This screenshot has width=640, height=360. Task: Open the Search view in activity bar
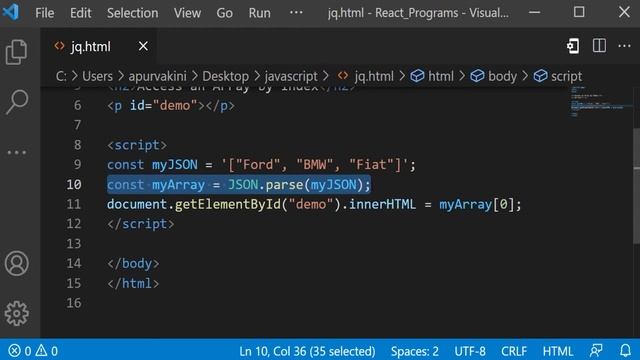coord(17,102)
